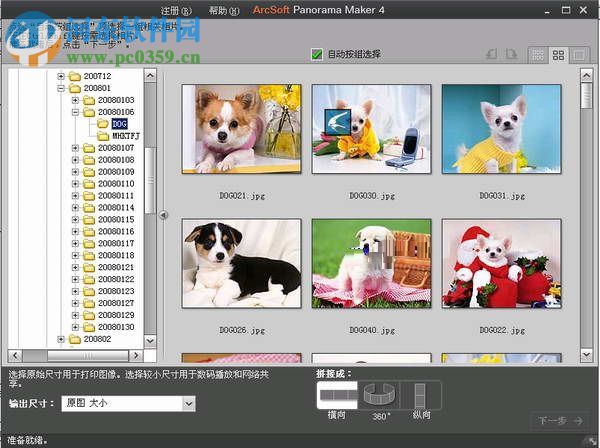600x448 pixels.
Task: Select the DOG031.jpg thumbnail
Action: pos(502,129)
